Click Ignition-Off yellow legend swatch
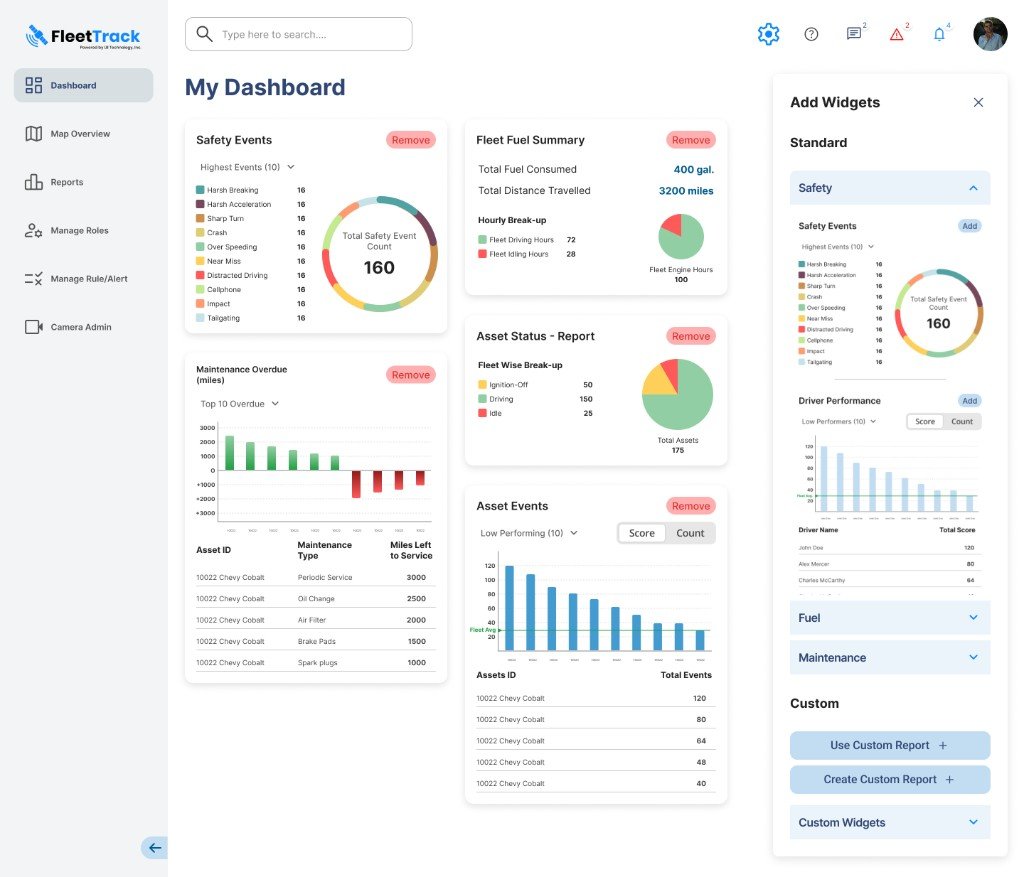The image size is (1024, 877). click(x=483, y=385)
